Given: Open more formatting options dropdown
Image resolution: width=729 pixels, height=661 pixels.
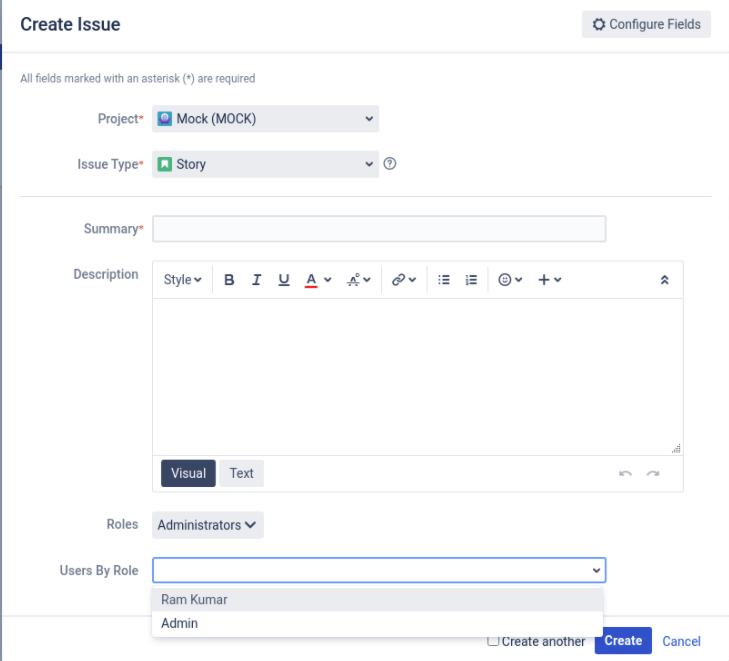Looking at the screenshot, I should (x=358, y=280).
